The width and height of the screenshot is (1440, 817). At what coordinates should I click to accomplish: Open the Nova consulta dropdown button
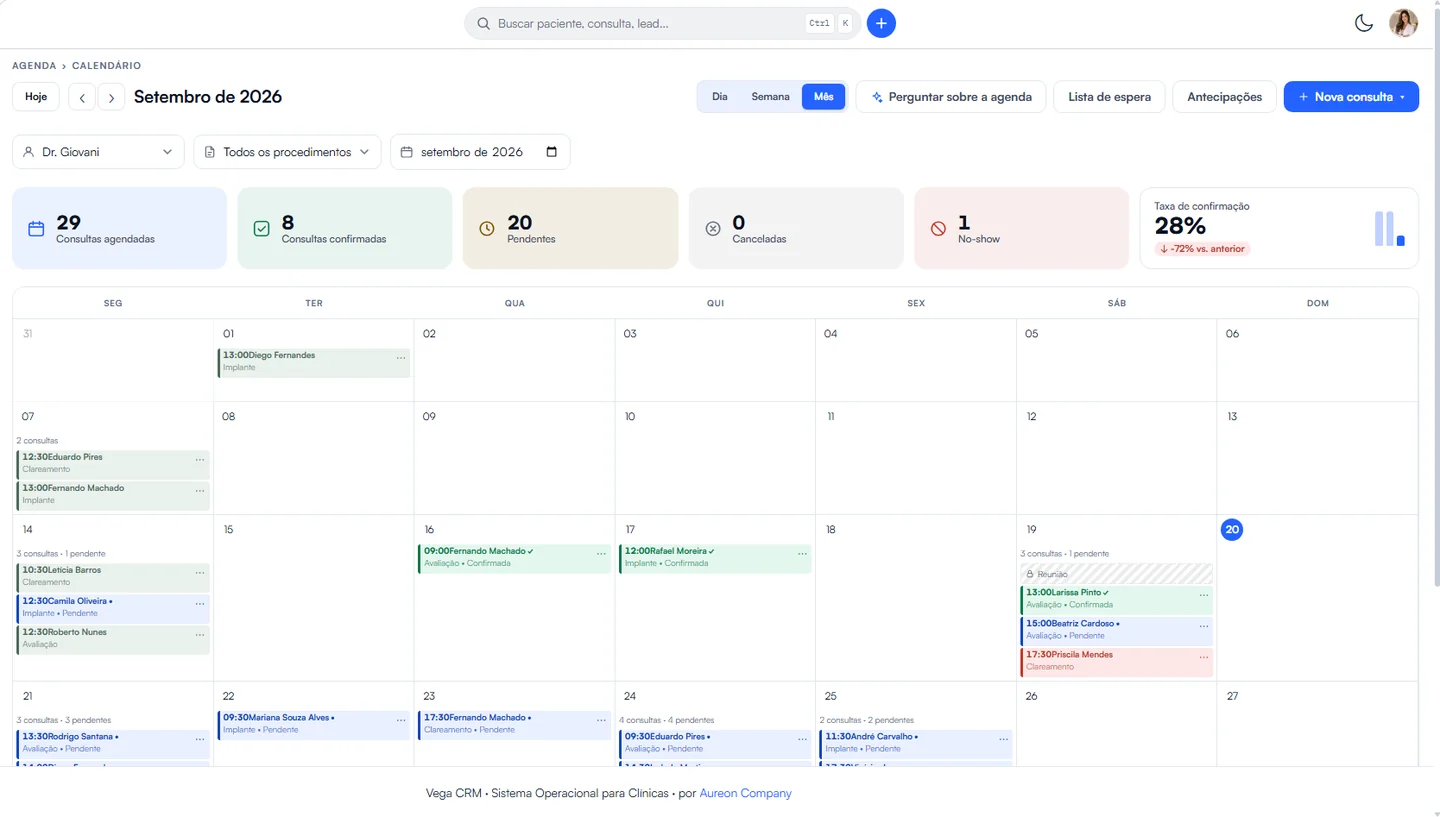(x=1351, y=97)
